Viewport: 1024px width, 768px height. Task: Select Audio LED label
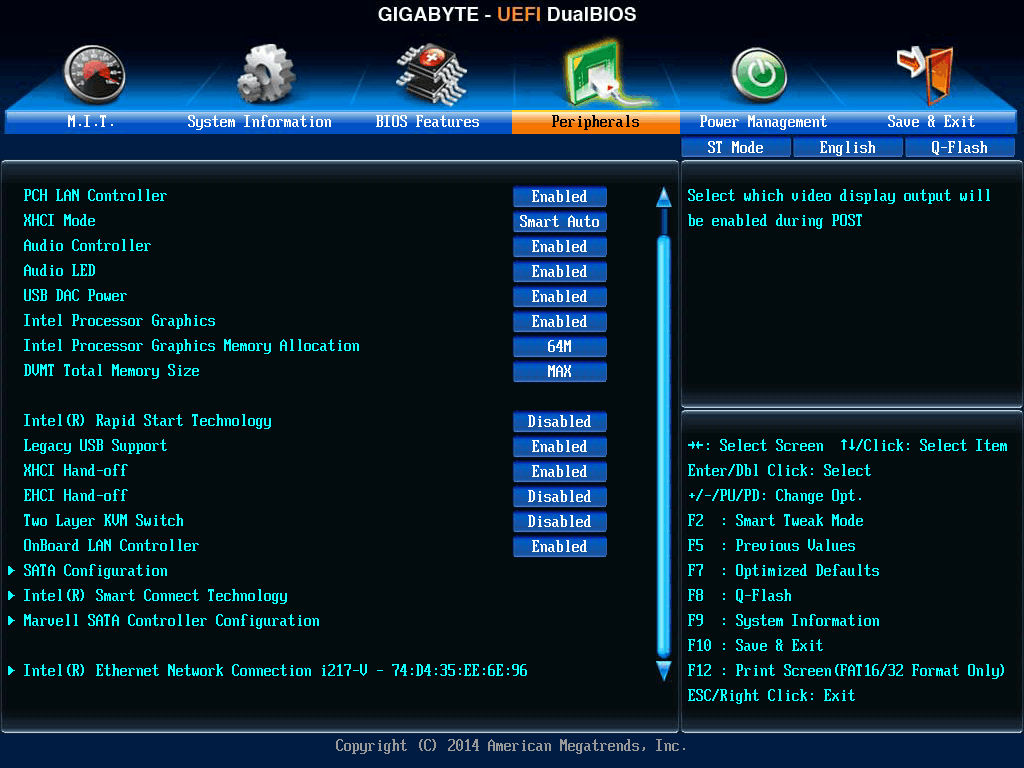tap(59, 270)
